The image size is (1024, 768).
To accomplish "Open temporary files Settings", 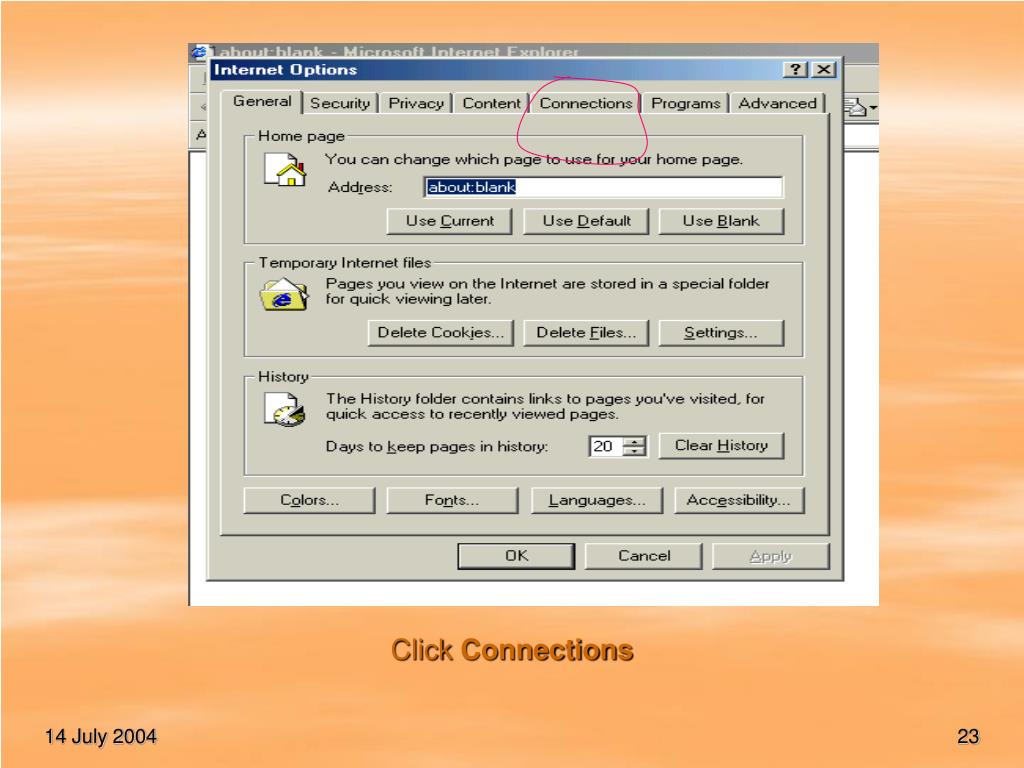I will tap(721, 332).
